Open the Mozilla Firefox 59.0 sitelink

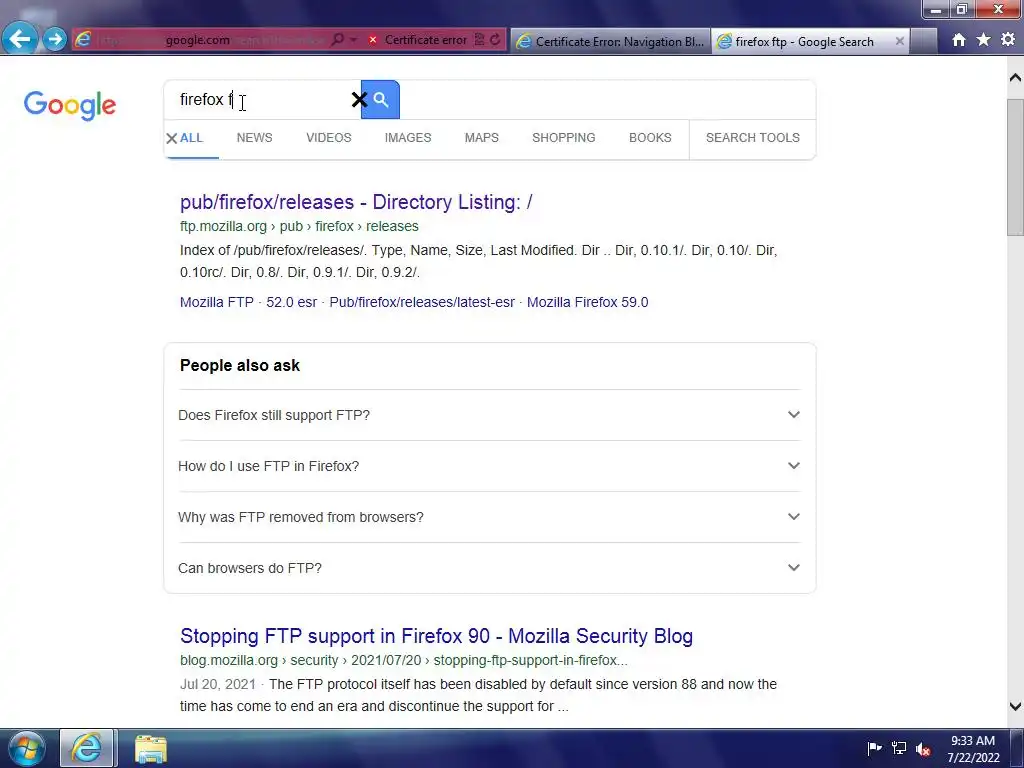coord(588,302)
